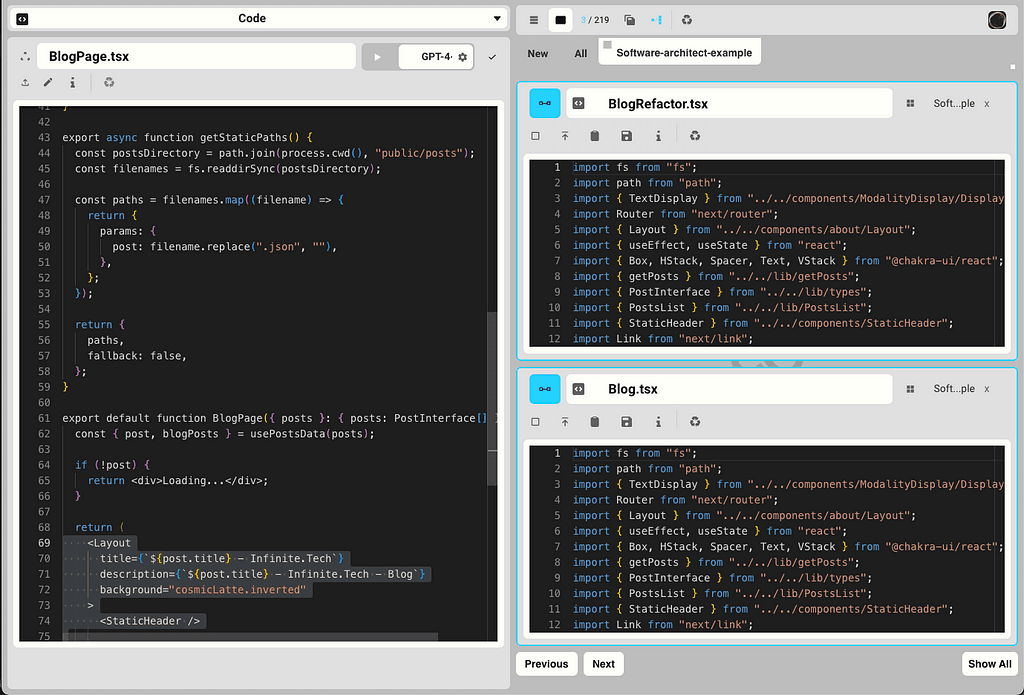Click move-to-top arrow on Blog.tsx card
Screen dimensions: 1024x695
click(x=565, y=422)
